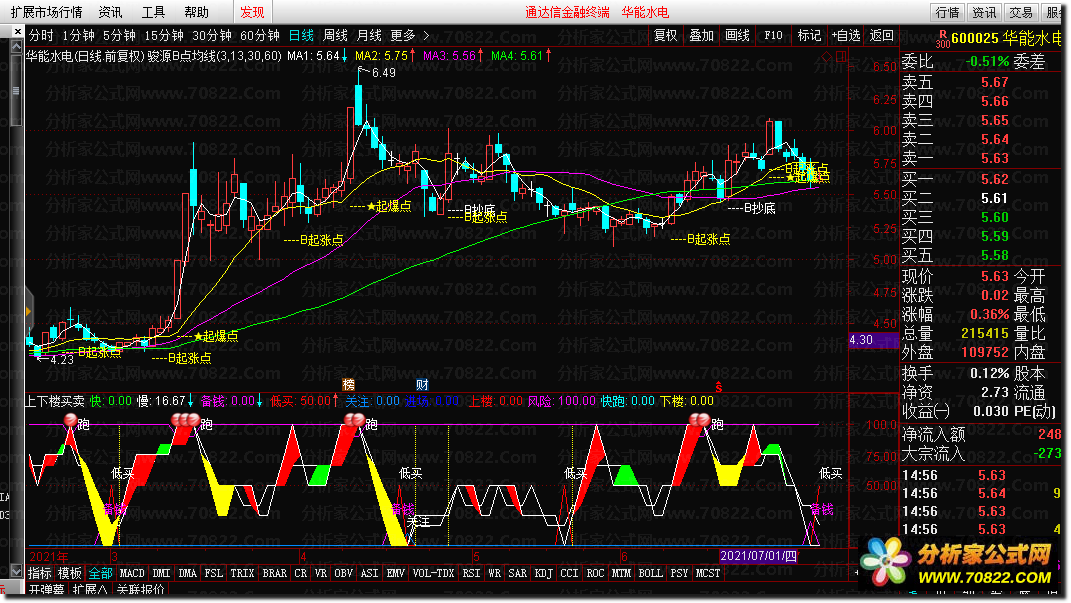
Task: Switch indicator to EMV
Action: point(395,573)
